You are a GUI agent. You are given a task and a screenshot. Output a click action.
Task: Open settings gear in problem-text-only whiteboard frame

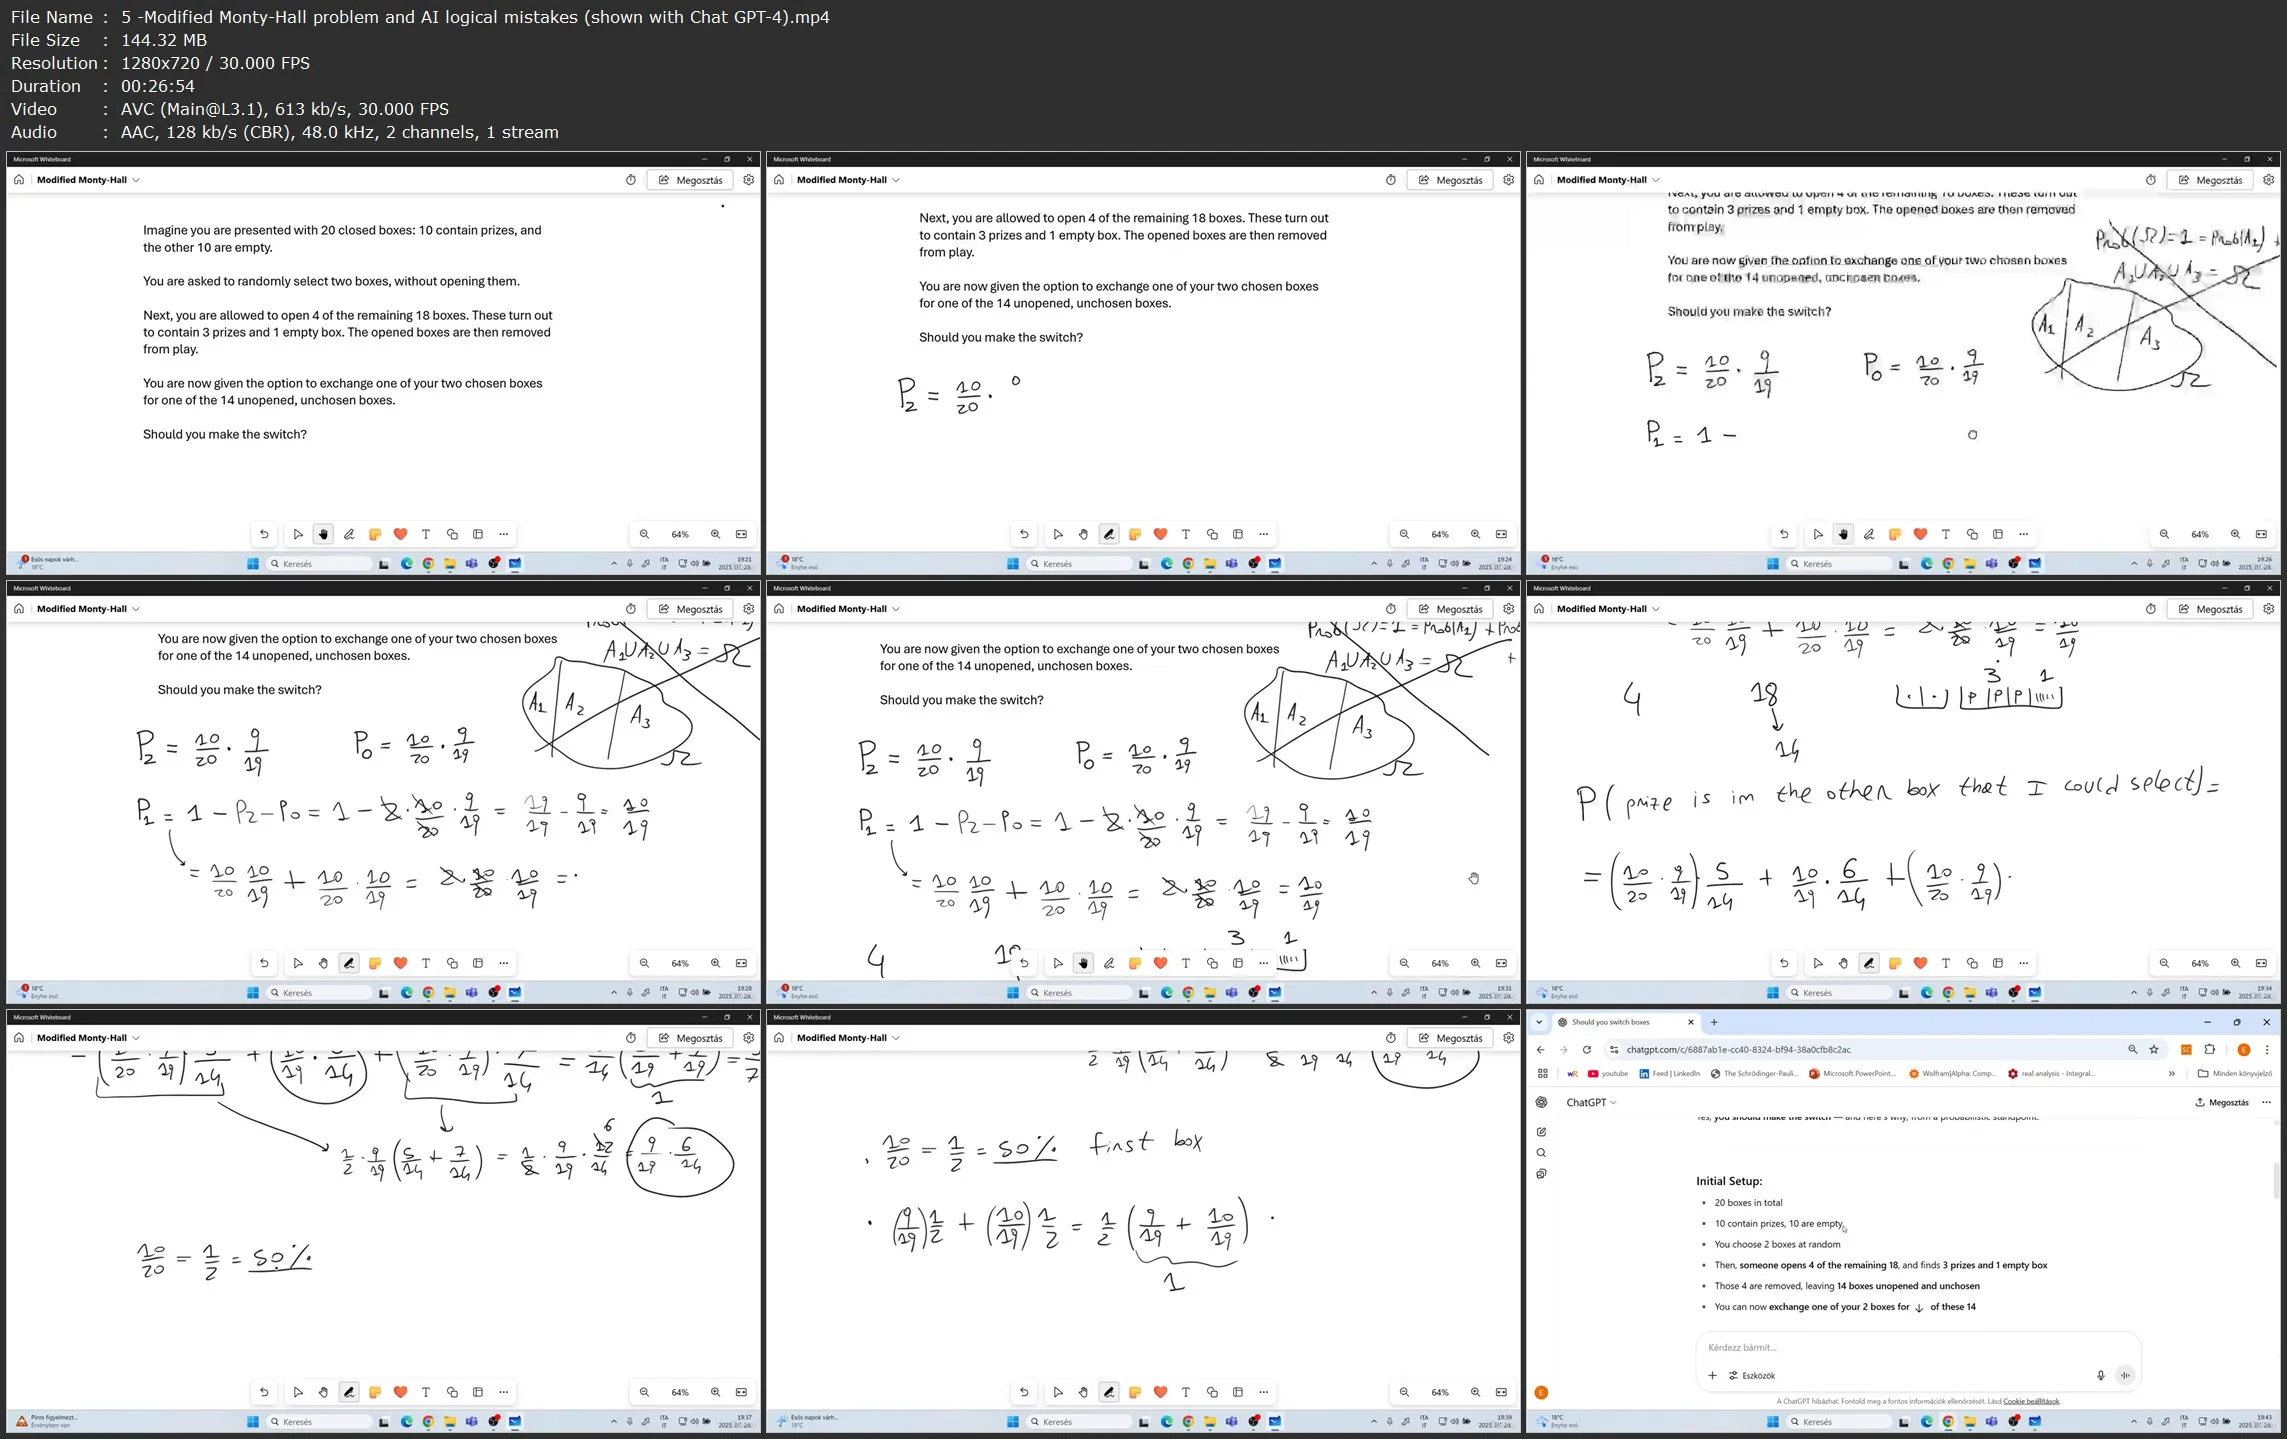tap(748, 180)
